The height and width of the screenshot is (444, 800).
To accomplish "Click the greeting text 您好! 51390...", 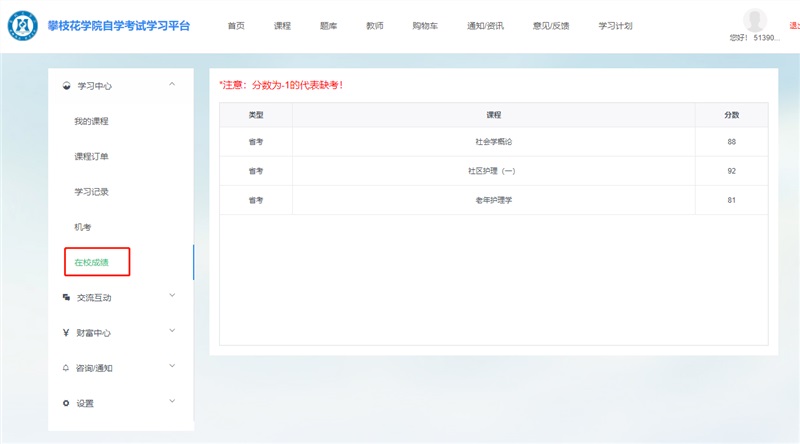I will pyautogui.click(x=754, y=38).
